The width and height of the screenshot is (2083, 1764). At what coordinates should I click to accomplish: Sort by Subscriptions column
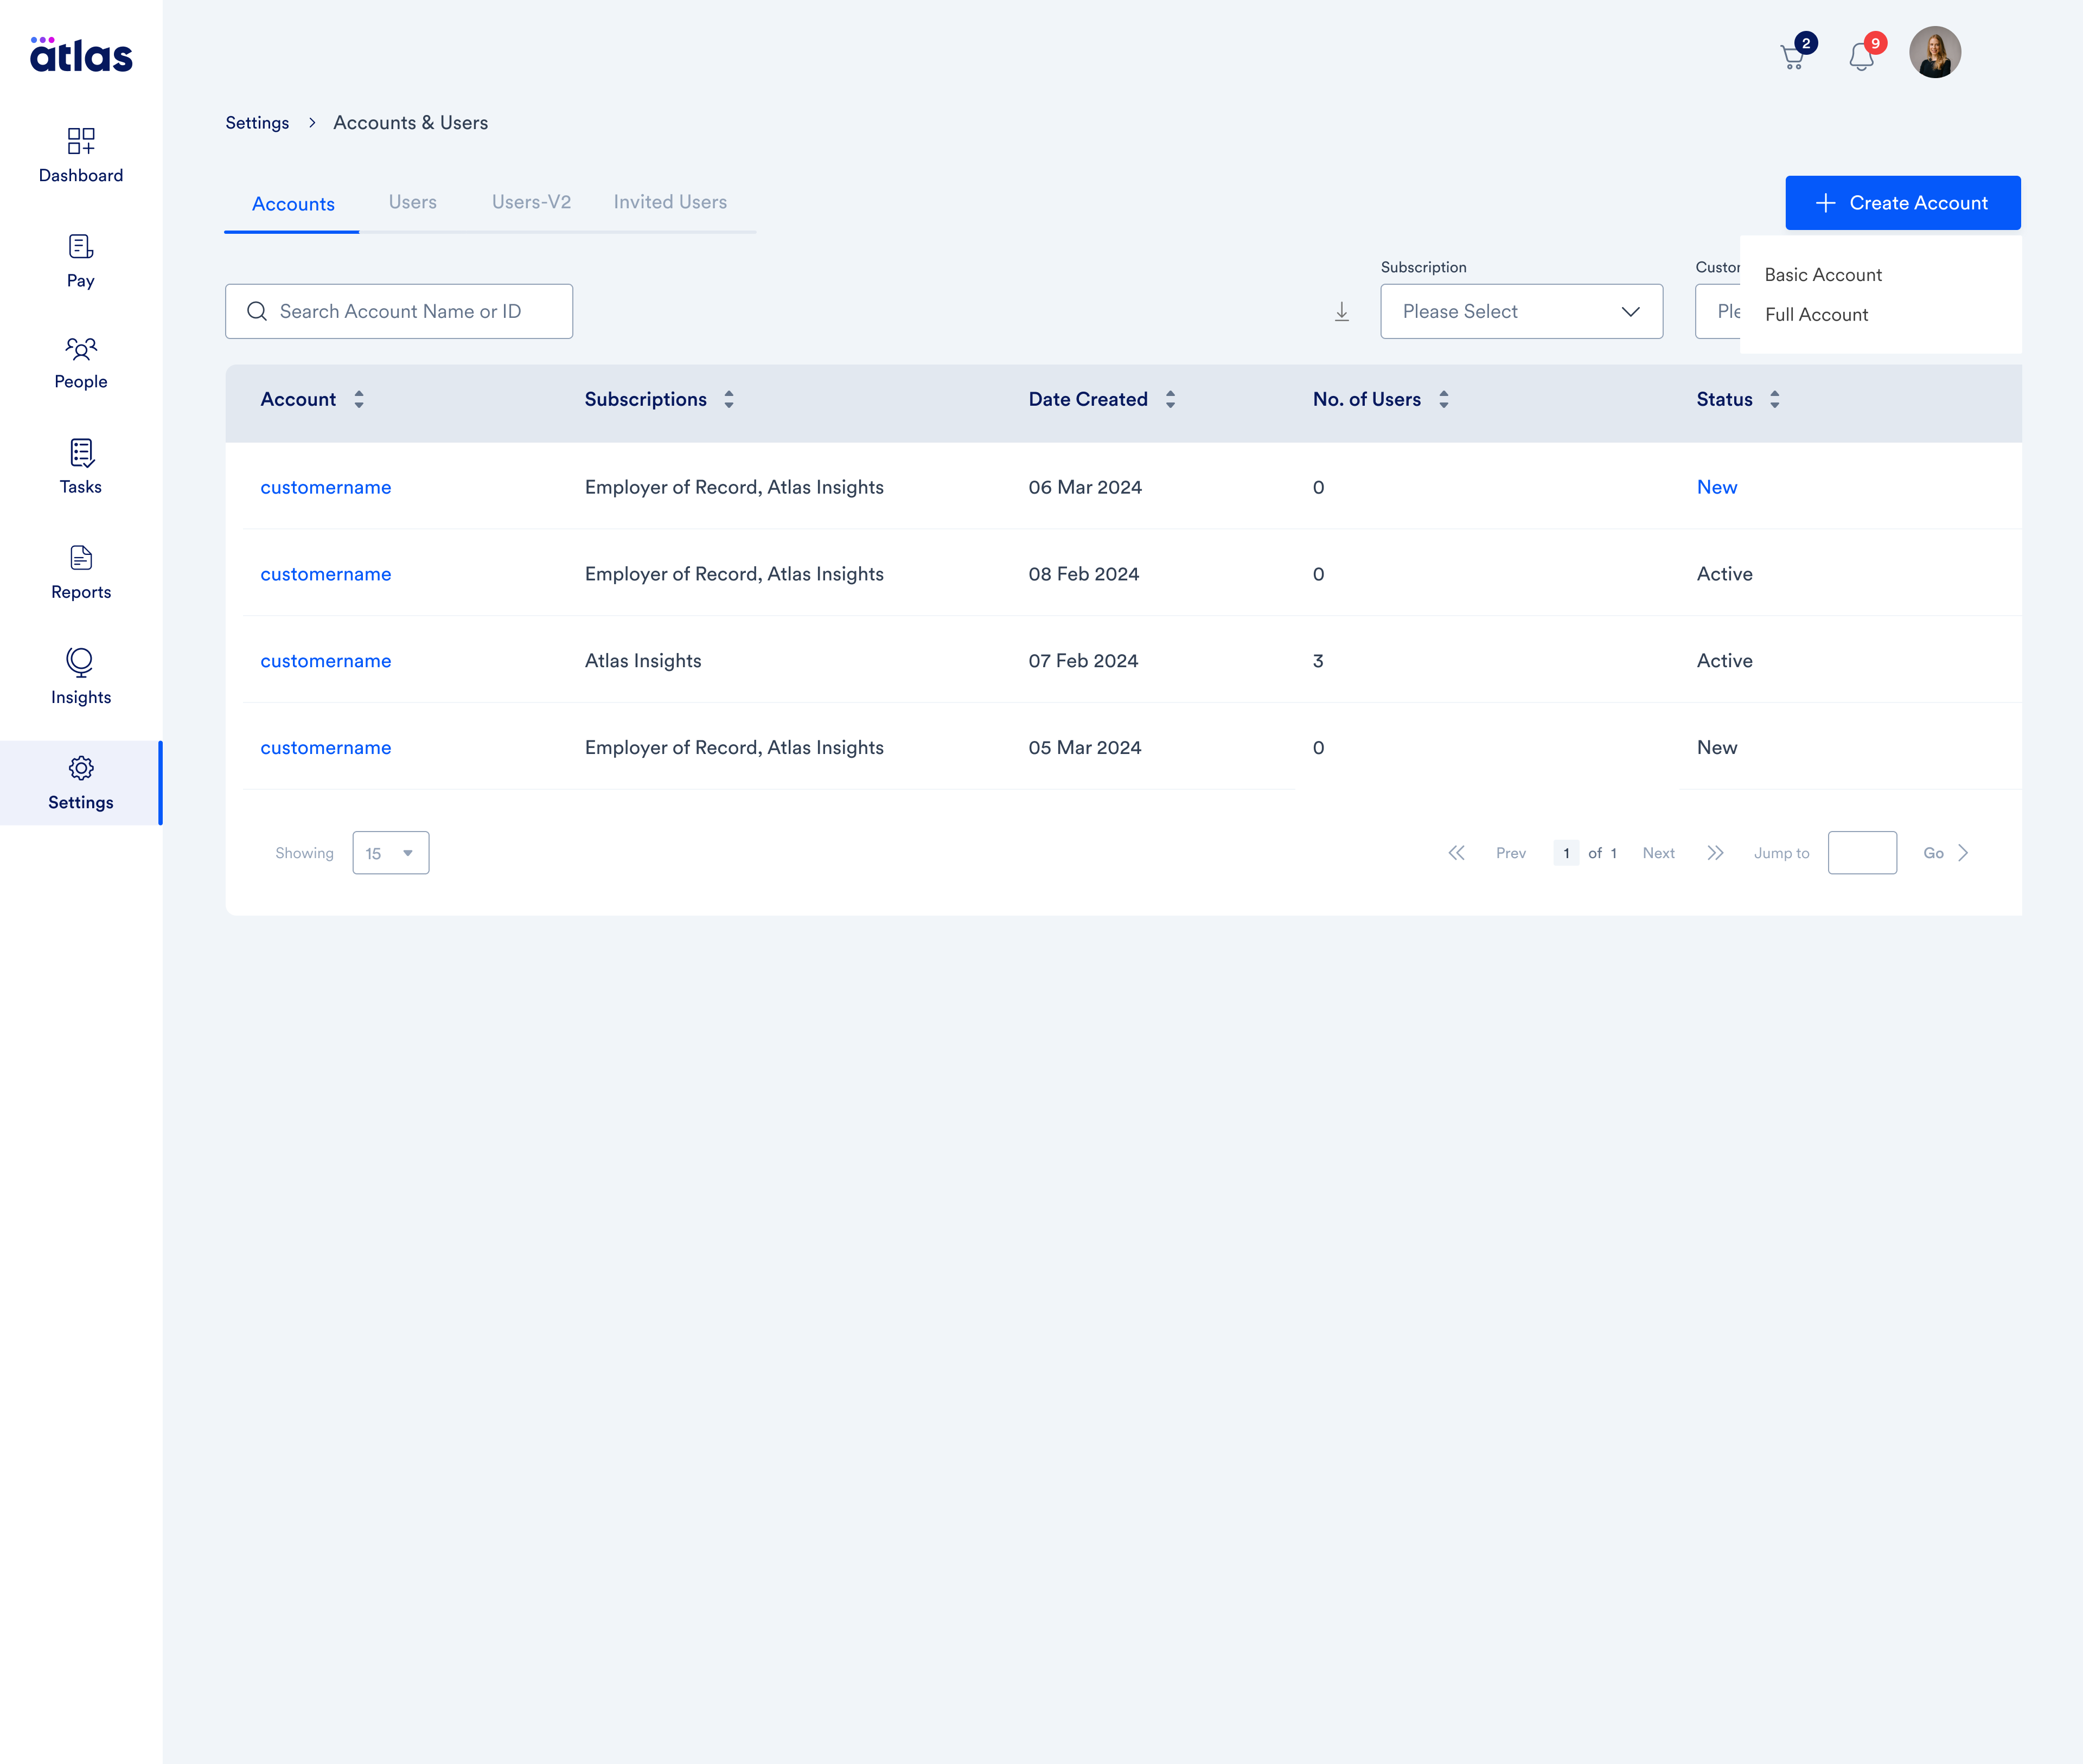coord(729,399)
